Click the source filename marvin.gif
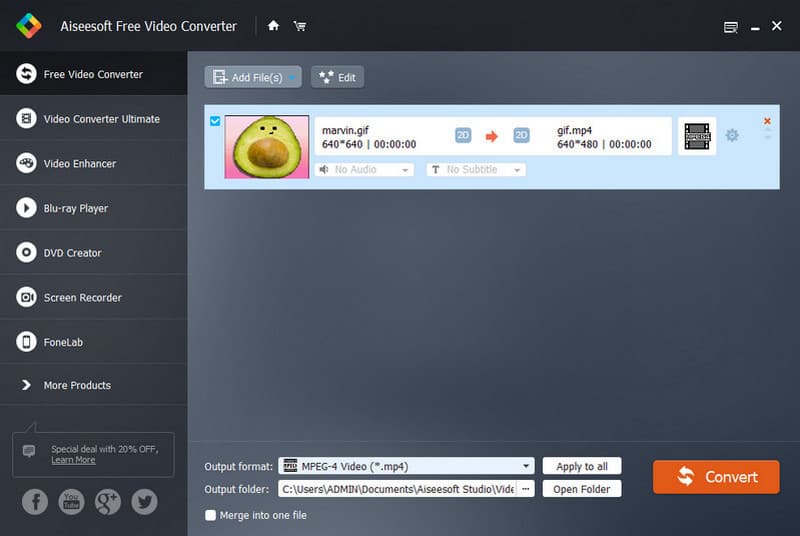 345,130
